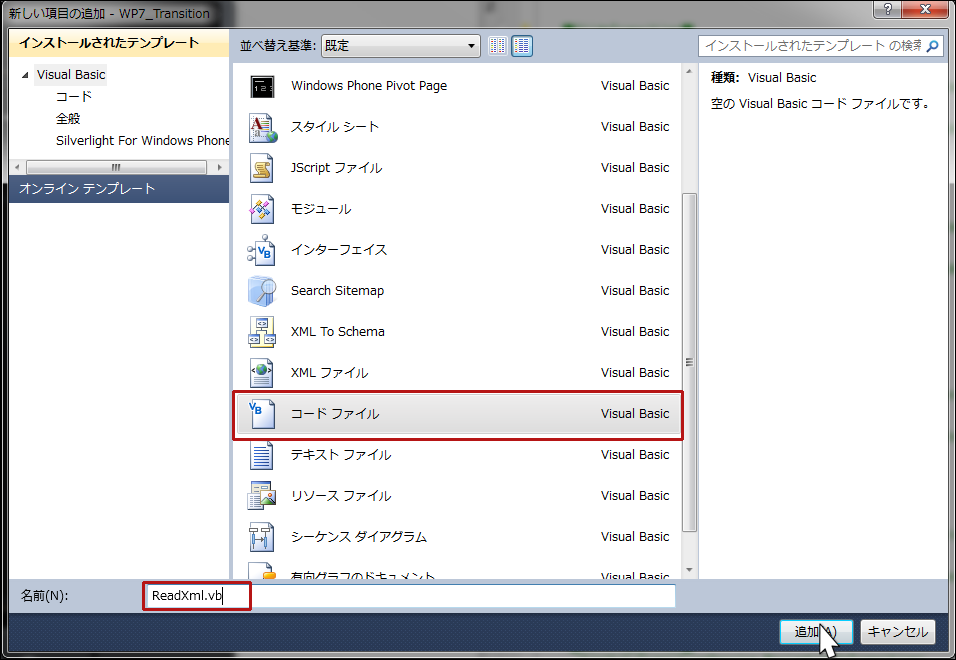This screenshot has width=956, height=660.
Task: Select the Search Sitemap template name
Action: click(x=337, y=291)
